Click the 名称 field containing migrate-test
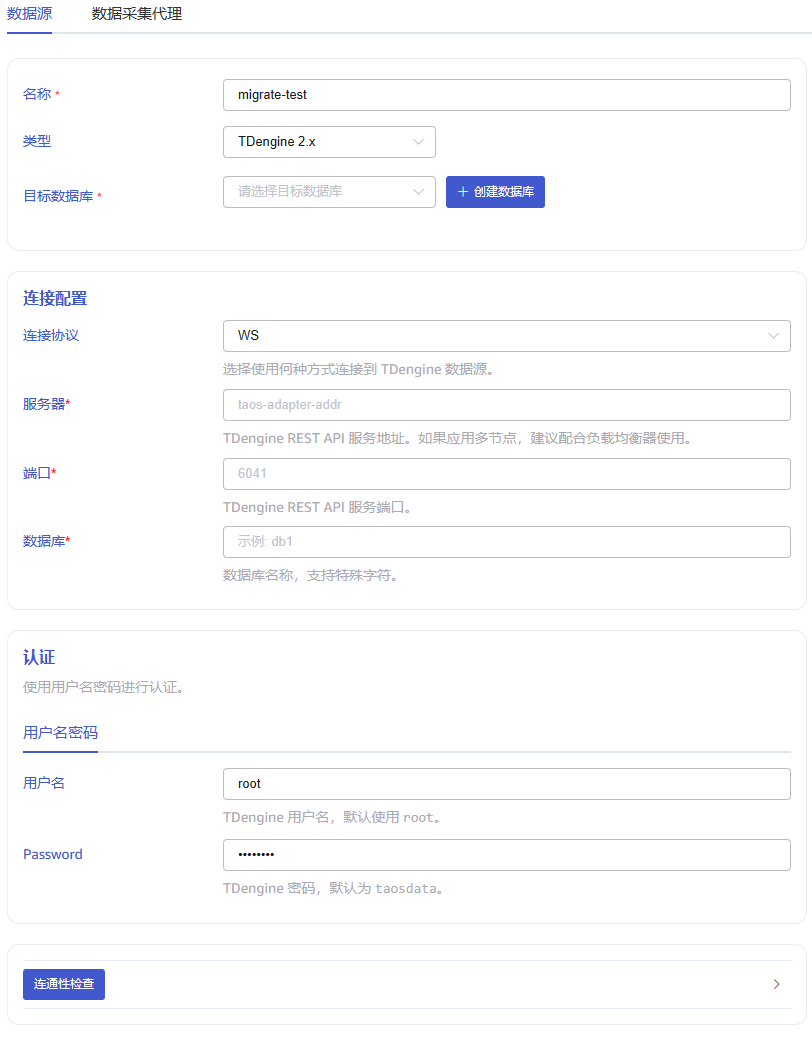The height and width of the screenshot is (1044, 812). click(x=506, y=95)
